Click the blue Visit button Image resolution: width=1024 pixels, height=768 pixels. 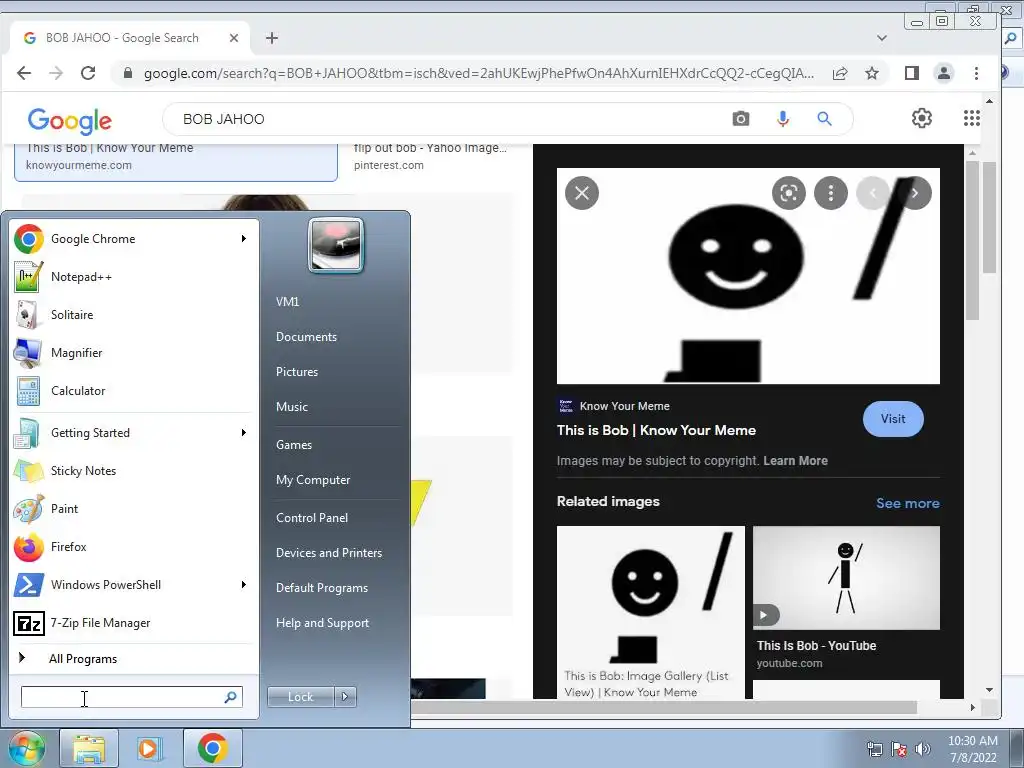893,419
